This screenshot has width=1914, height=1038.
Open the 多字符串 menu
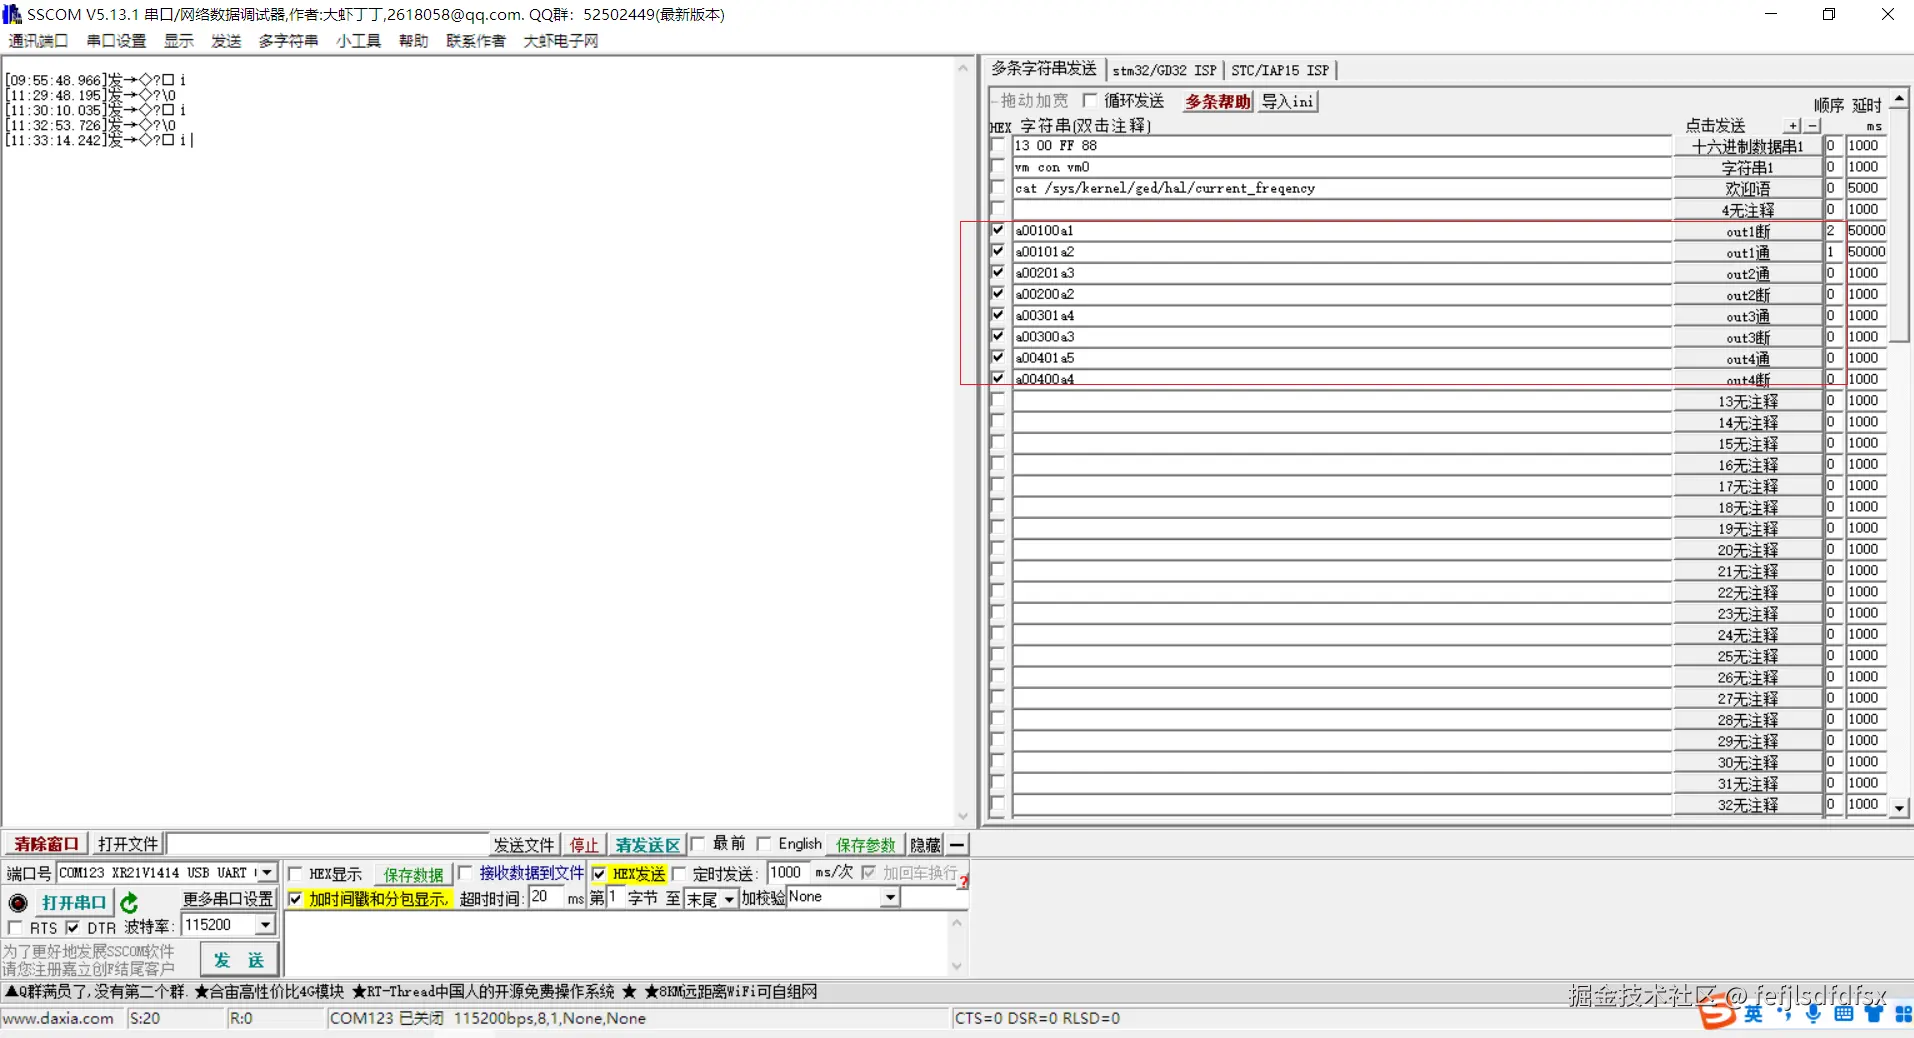click(x=288, y=41)
